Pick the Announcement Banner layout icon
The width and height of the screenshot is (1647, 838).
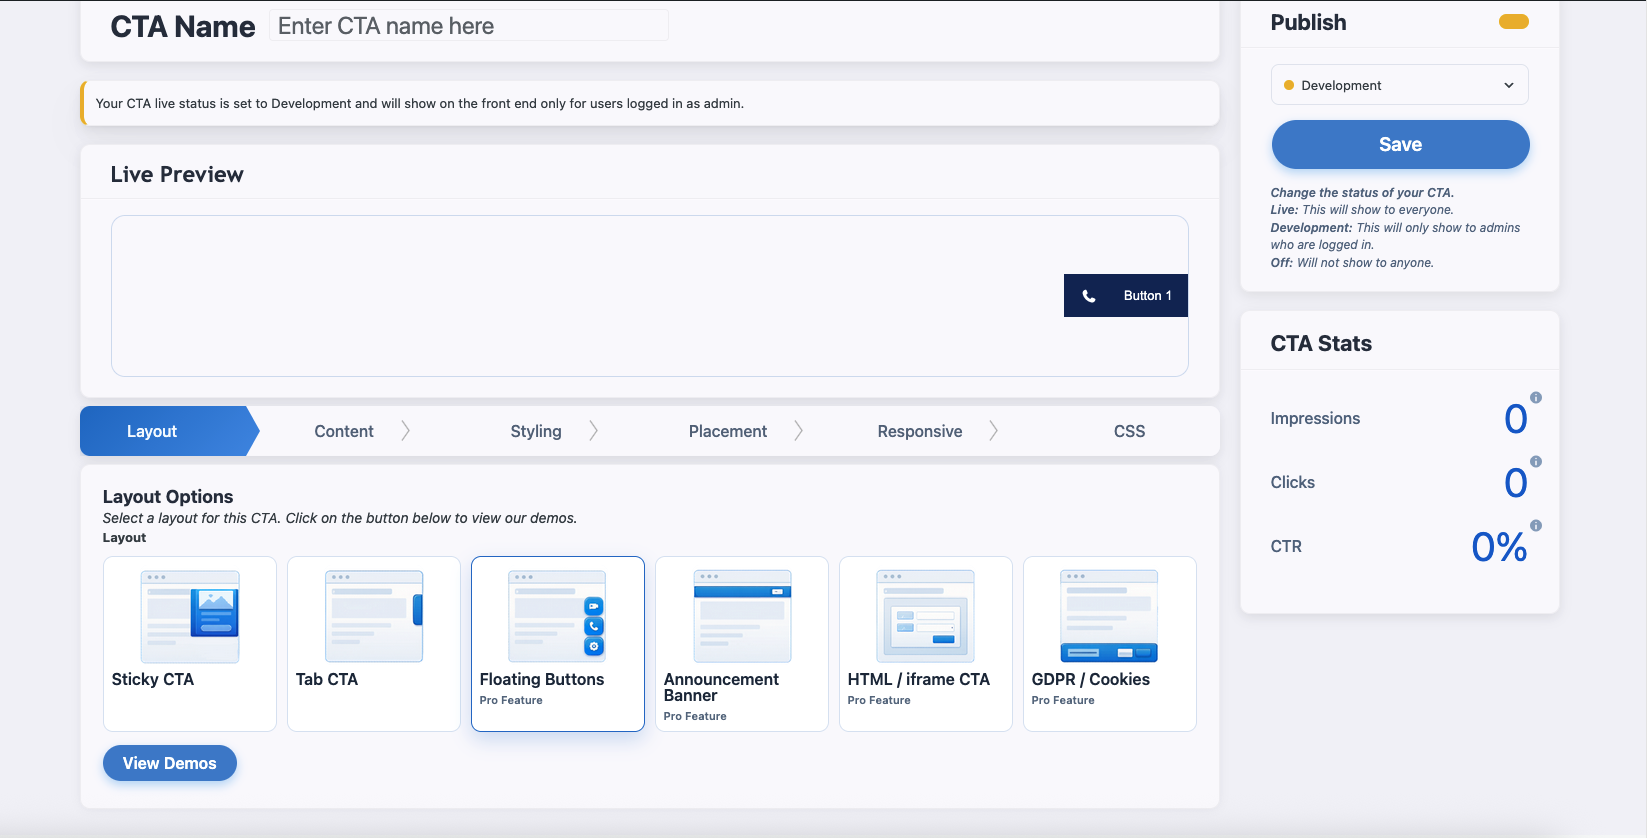742,616
